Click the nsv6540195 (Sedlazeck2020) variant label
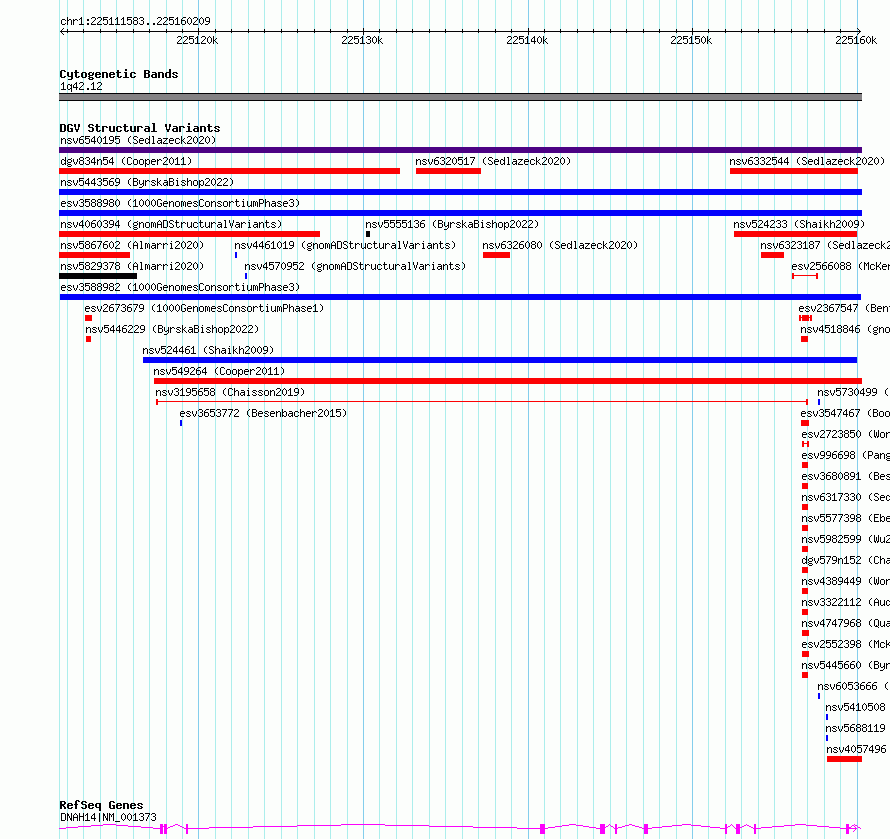890x839 pixels. 138,140
